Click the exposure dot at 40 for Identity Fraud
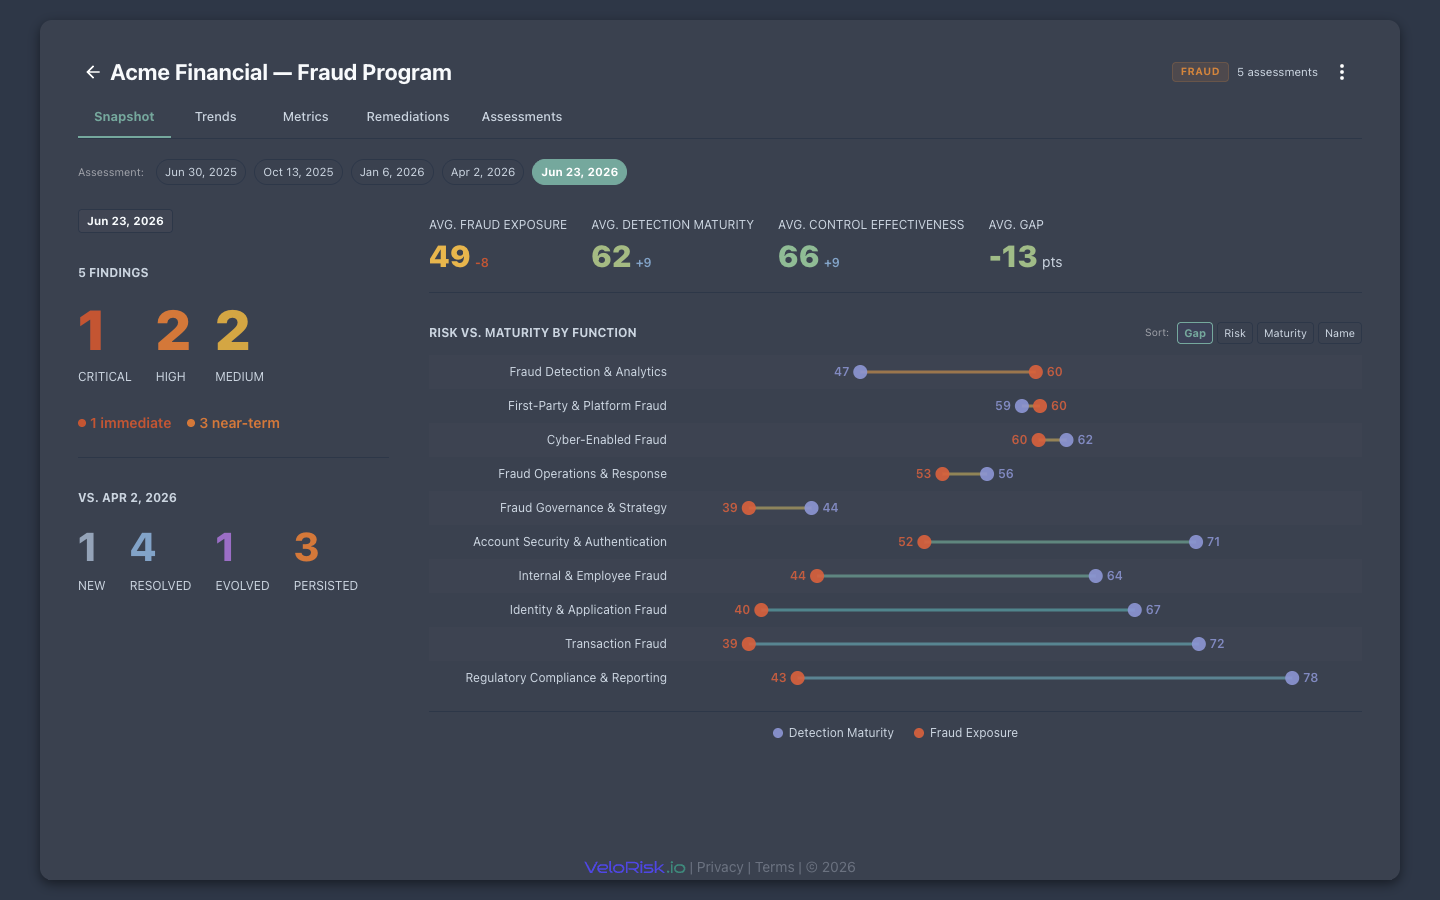Screen dimensions: 1440x900 click(x=761, y=610)
